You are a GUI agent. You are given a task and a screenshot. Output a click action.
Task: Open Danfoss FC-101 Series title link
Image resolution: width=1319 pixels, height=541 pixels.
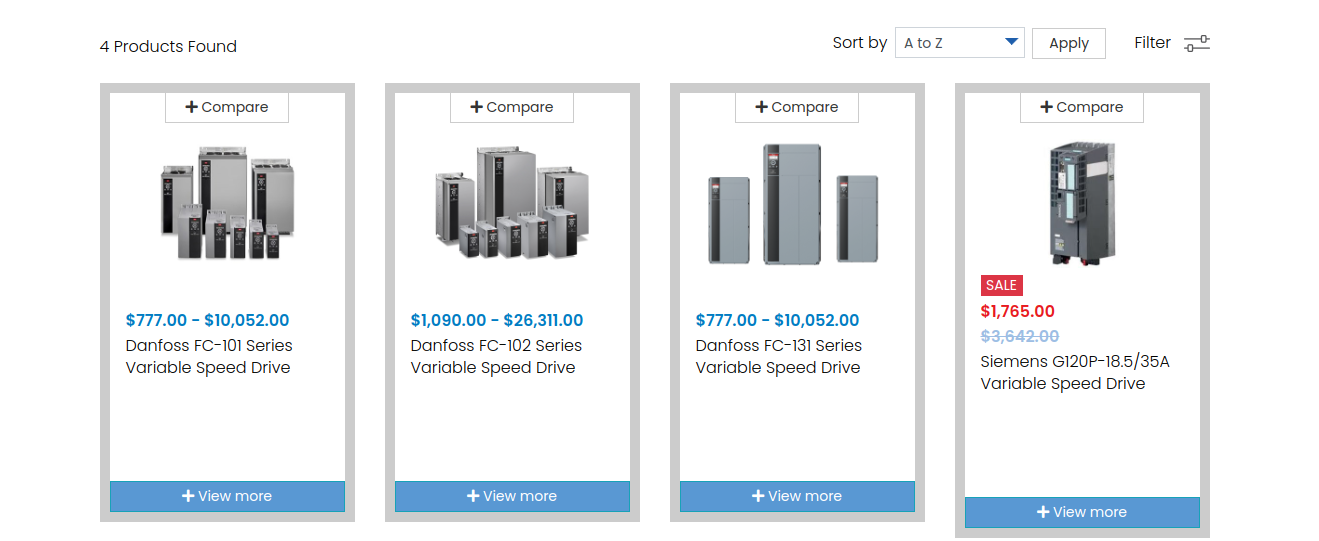(209, 357)
